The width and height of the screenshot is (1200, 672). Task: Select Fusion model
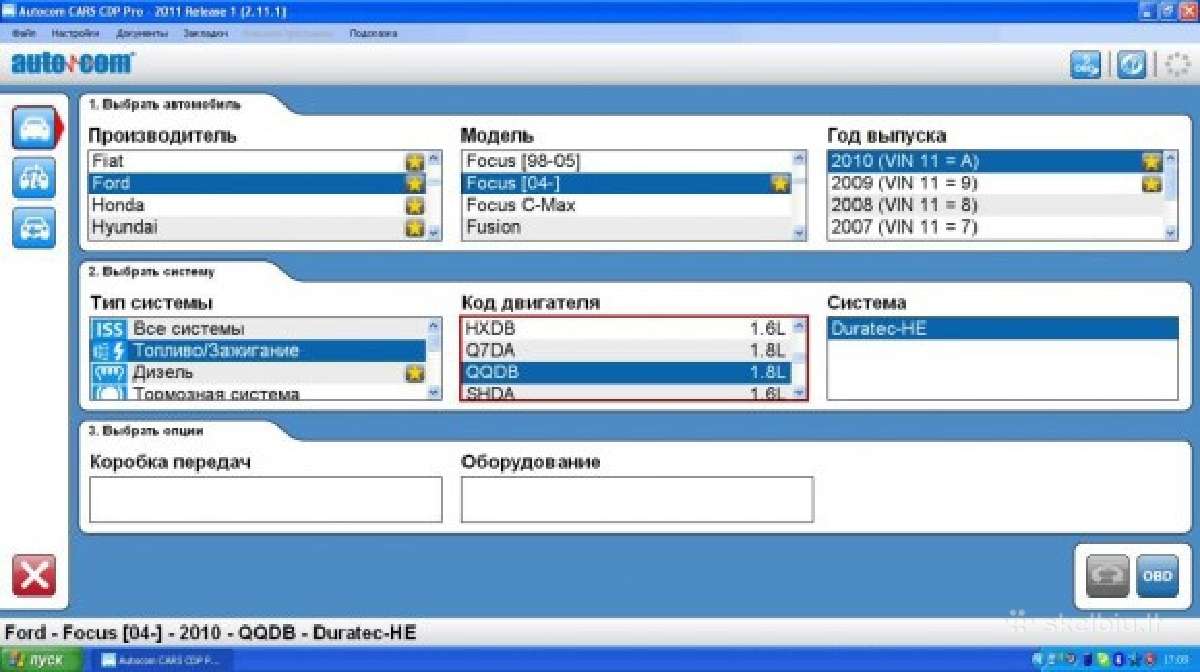627,227
